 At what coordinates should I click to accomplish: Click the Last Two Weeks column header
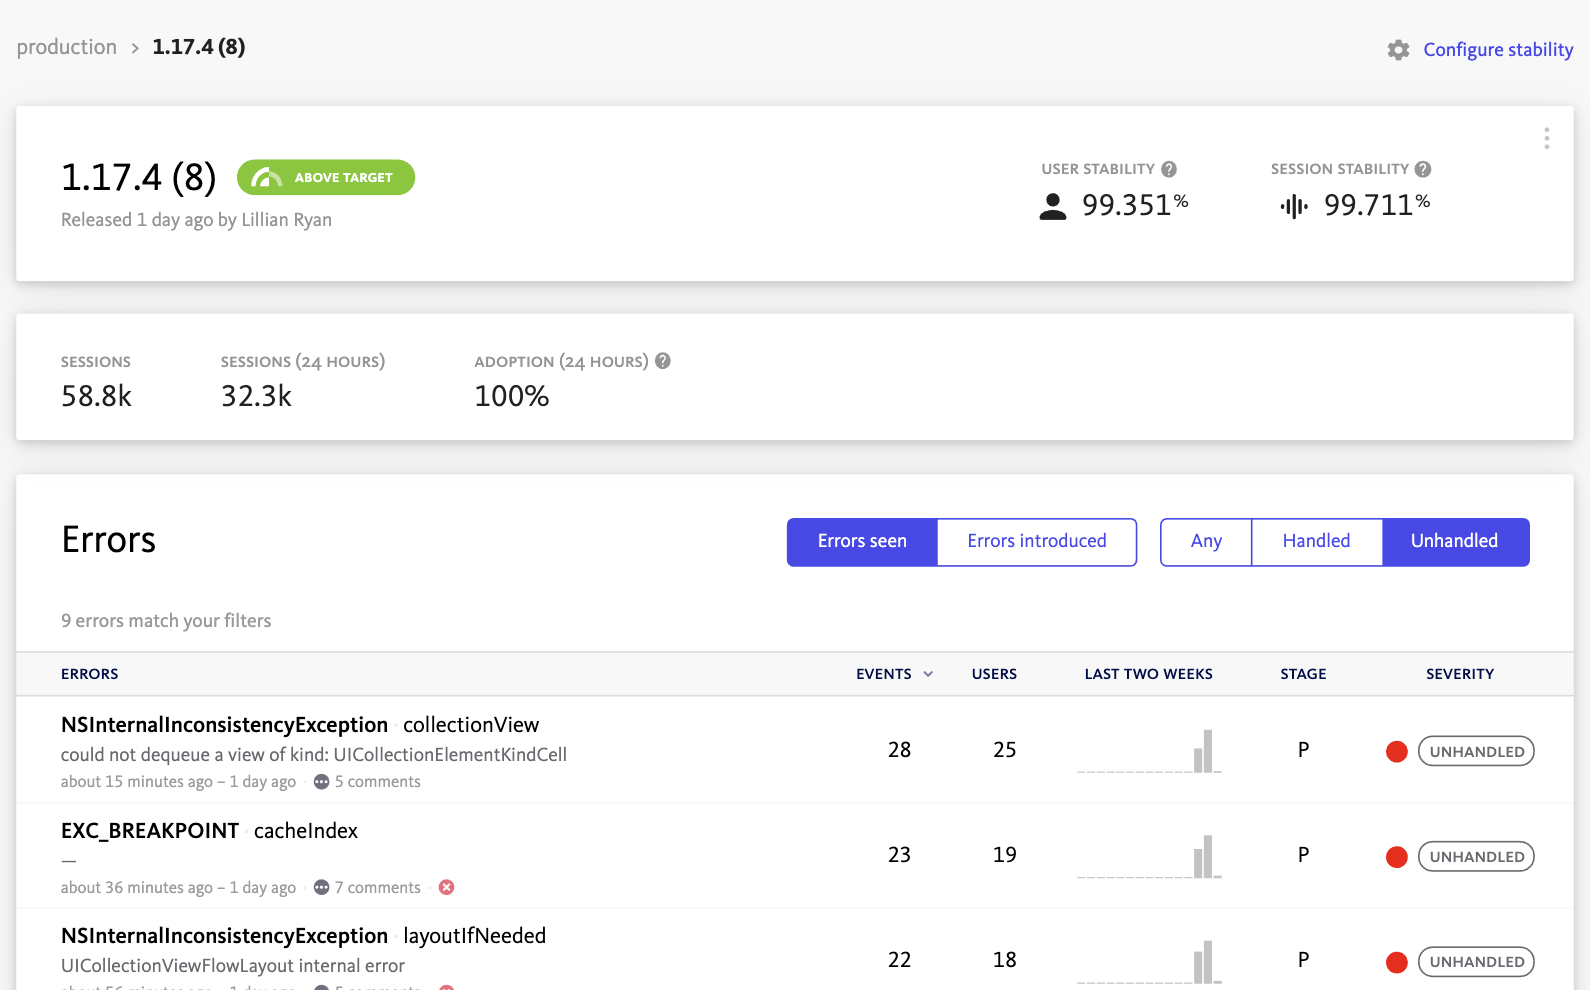(x=1148, y=674)
